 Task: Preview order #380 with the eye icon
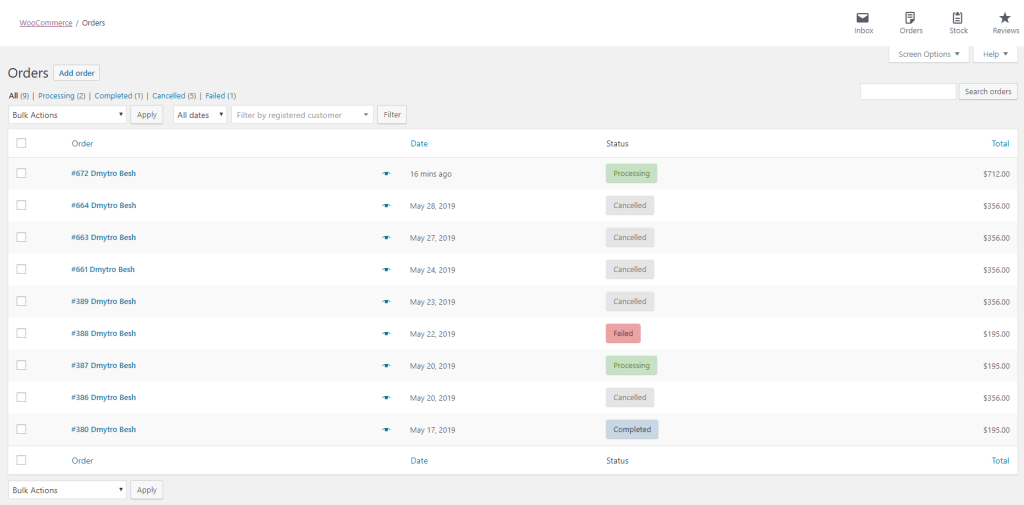point(386,430)
